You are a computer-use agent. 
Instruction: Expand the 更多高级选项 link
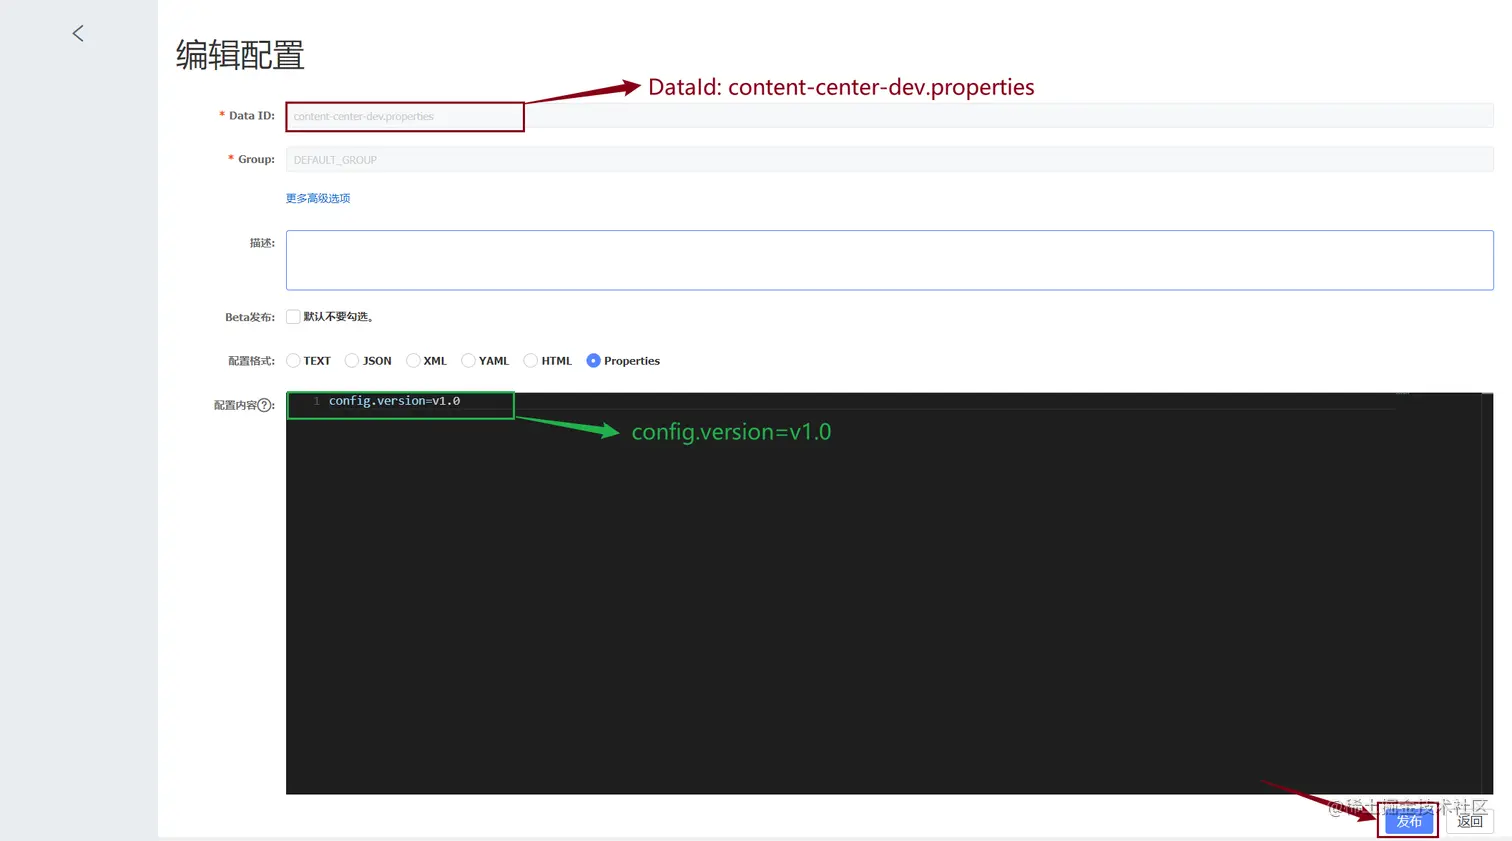point(318,198)
